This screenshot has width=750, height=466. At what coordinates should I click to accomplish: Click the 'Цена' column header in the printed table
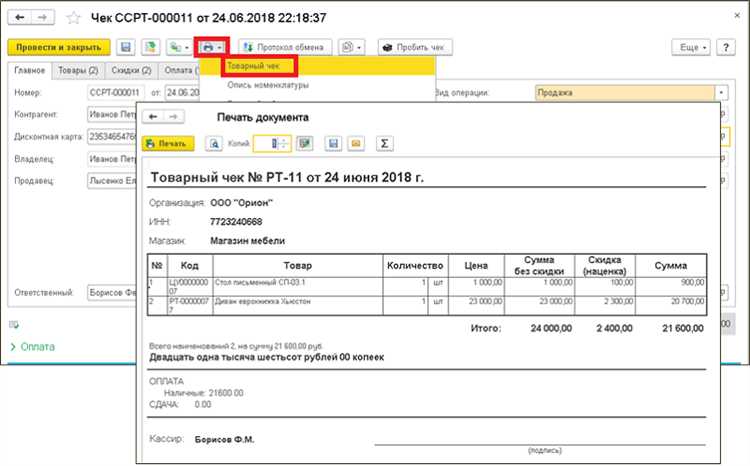tap(476, 266)
